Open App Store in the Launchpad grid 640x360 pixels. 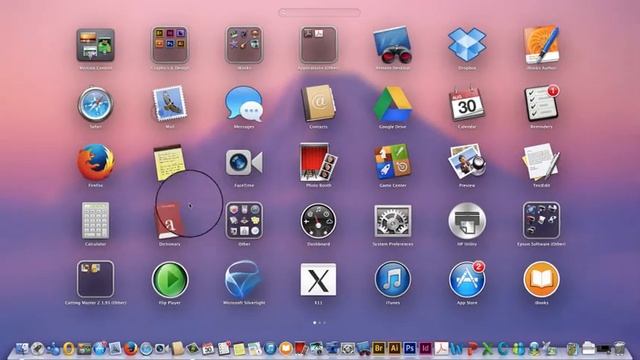(467, 280)
